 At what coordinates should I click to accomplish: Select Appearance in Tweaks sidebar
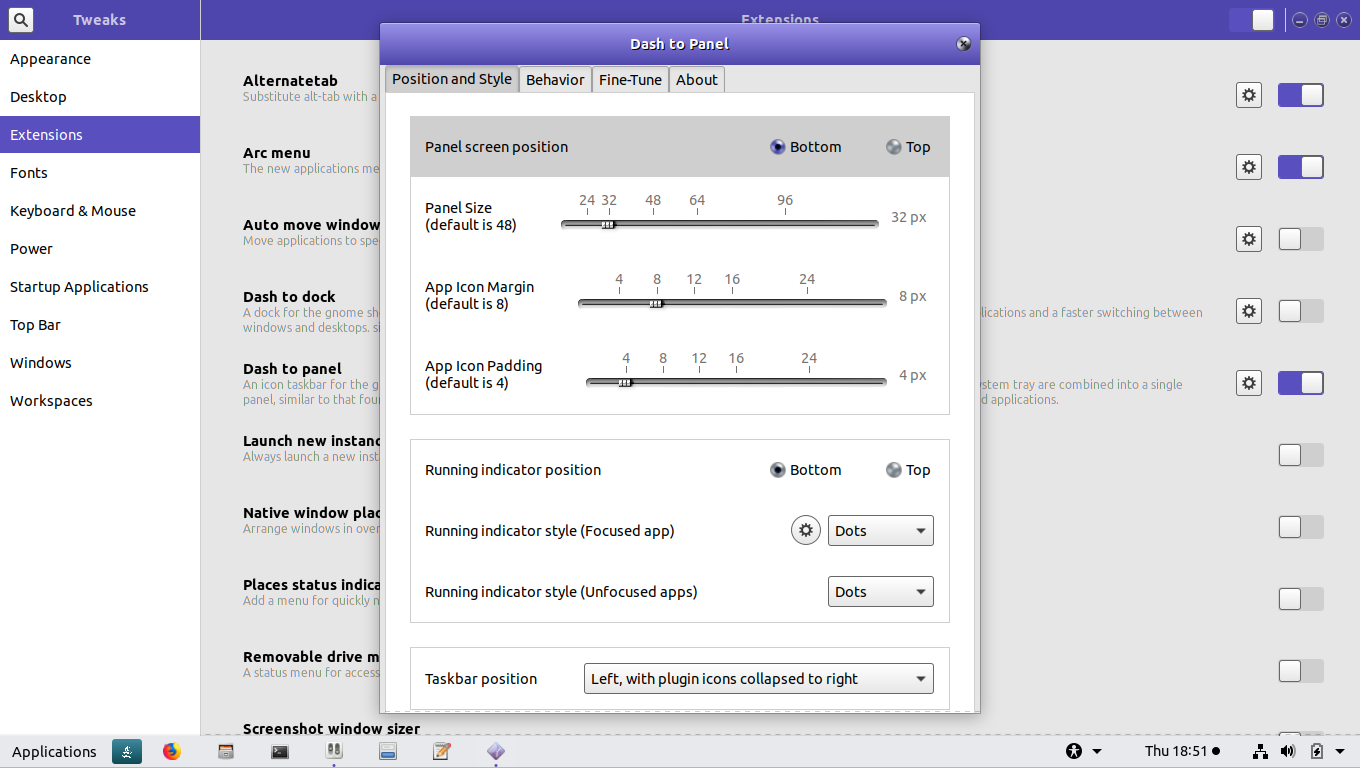pyautogui.click(x=100, y=59)
